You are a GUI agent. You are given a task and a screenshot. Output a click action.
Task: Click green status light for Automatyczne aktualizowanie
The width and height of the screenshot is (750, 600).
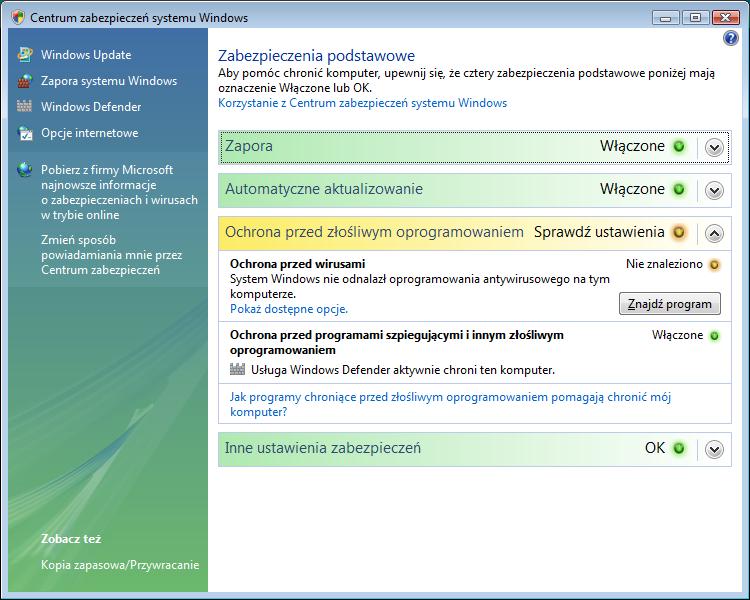679,189
